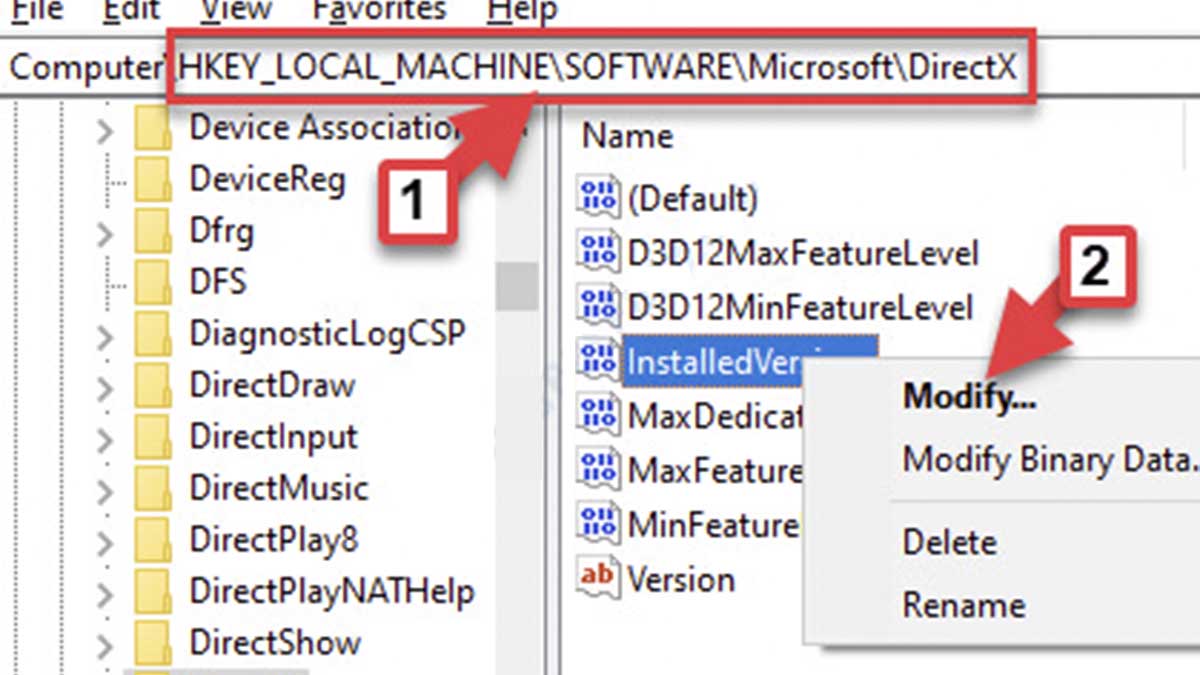Click the registry path address bar
The height and width of the screenshot is (675, 1200).
(600, 65)
